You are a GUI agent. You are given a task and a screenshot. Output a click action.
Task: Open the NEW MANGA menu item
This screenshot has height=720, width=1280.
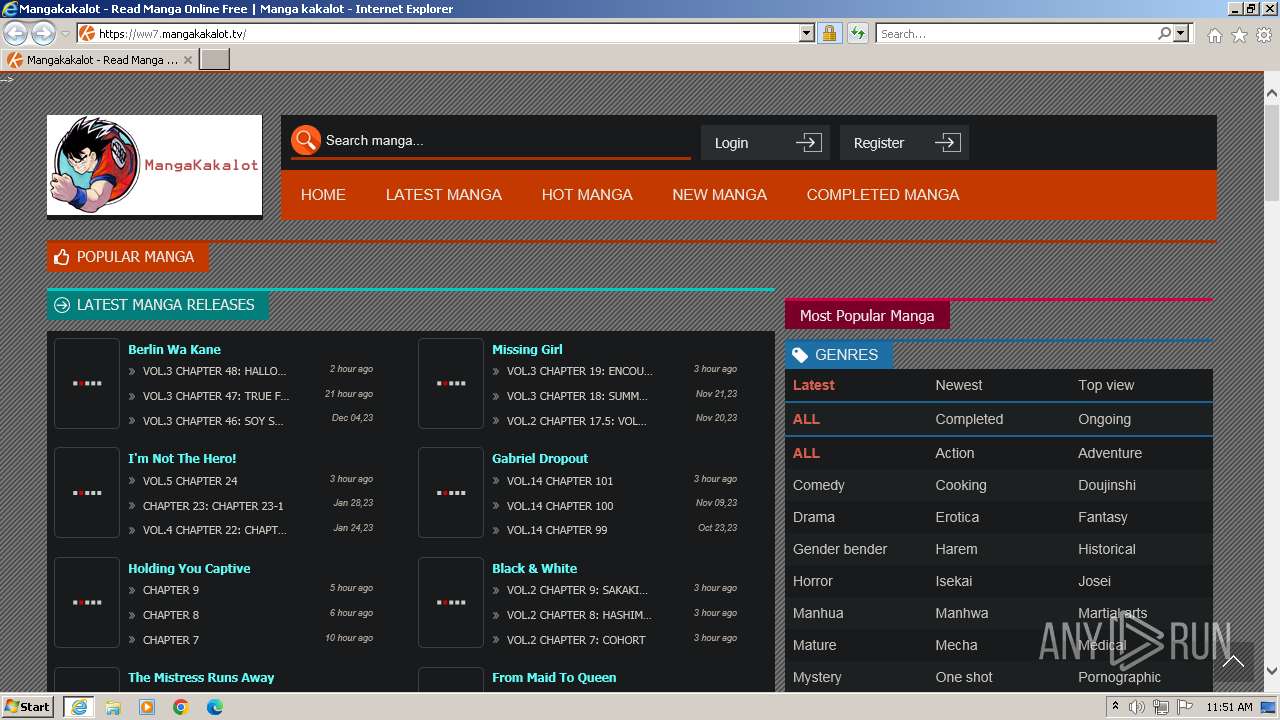tap(719, 195)
